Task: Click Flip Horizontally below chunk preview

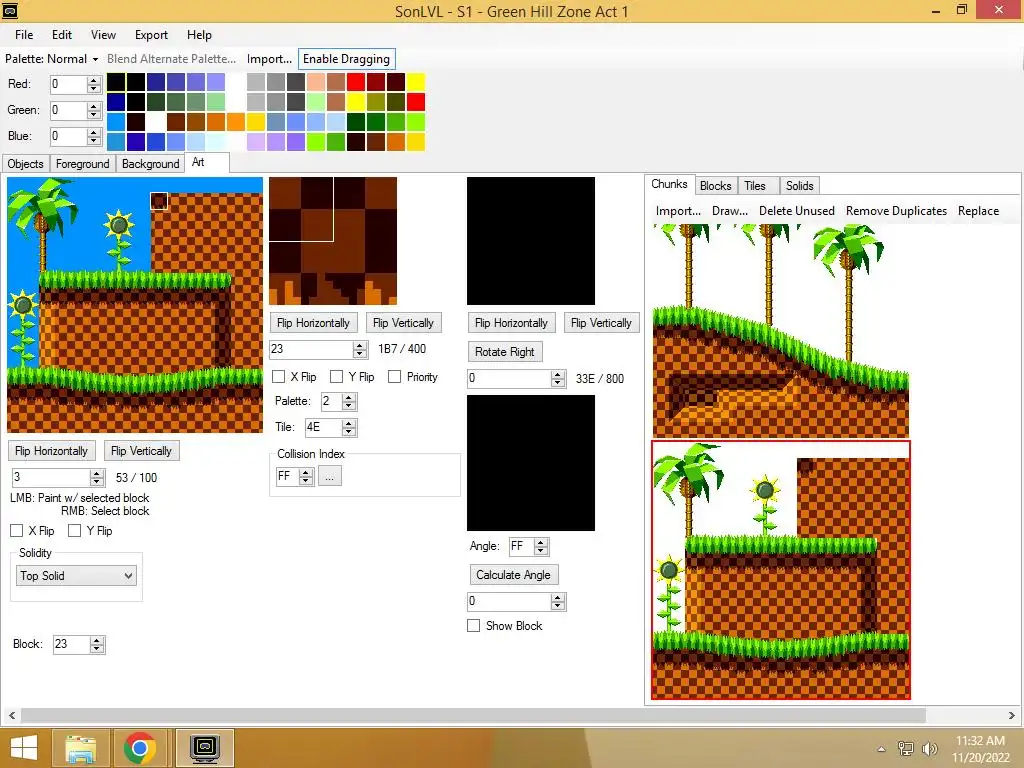Action: pyautogui.click(x=52, y=451)
